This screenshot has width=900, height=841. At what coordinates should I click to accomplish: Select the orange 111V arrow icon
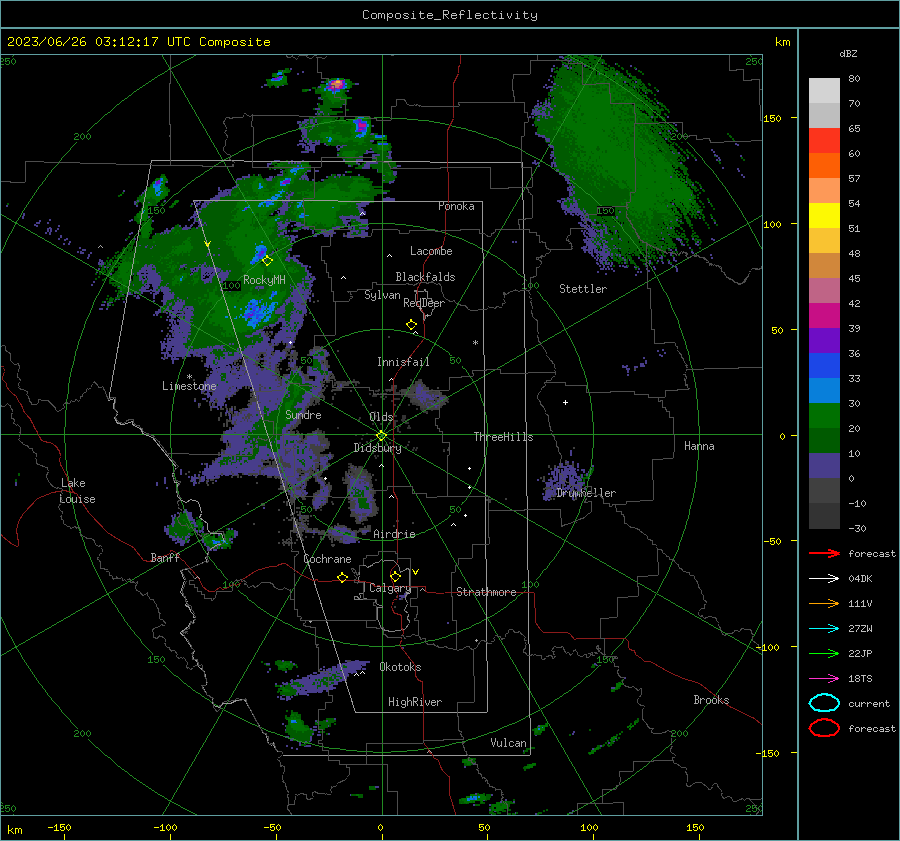coord(824,603)
